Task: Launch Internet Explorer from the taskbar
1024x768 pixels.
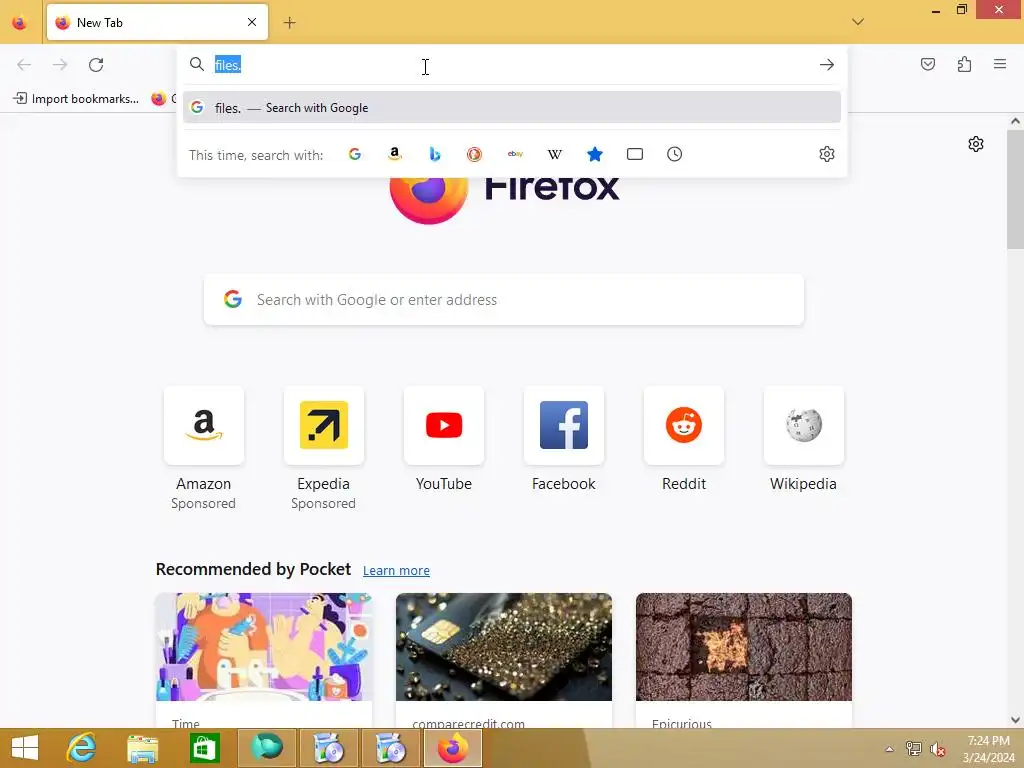Action: coord(82,748)
